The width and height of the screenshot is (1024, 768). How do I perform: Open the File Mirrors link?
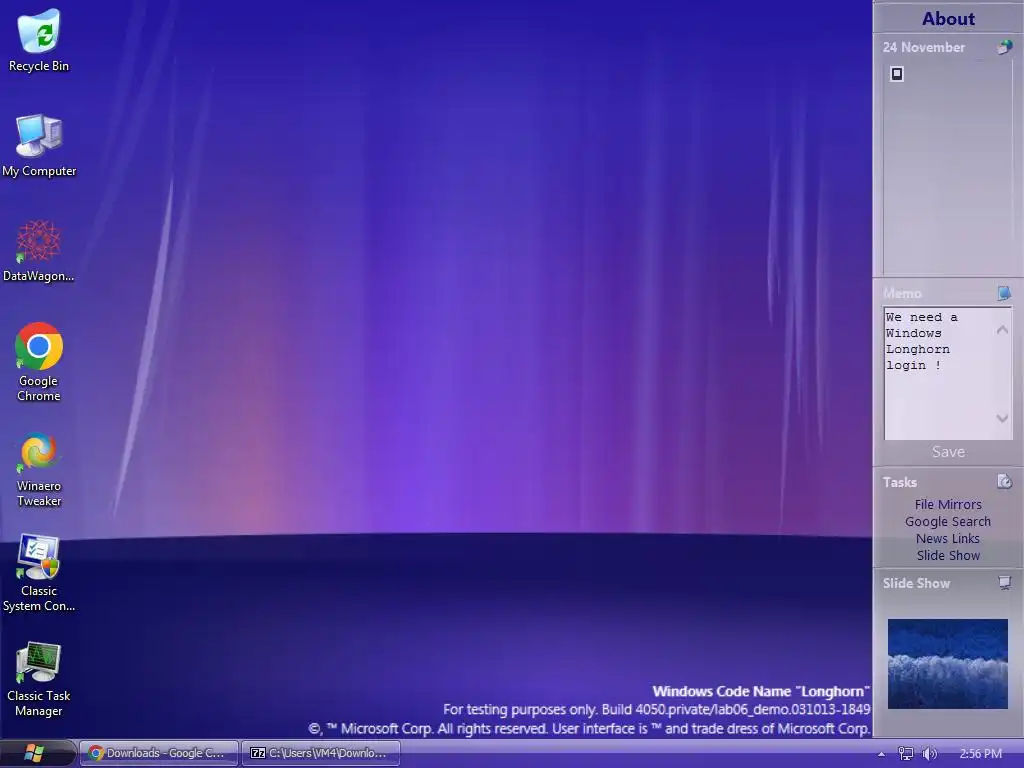pos(948,504)
